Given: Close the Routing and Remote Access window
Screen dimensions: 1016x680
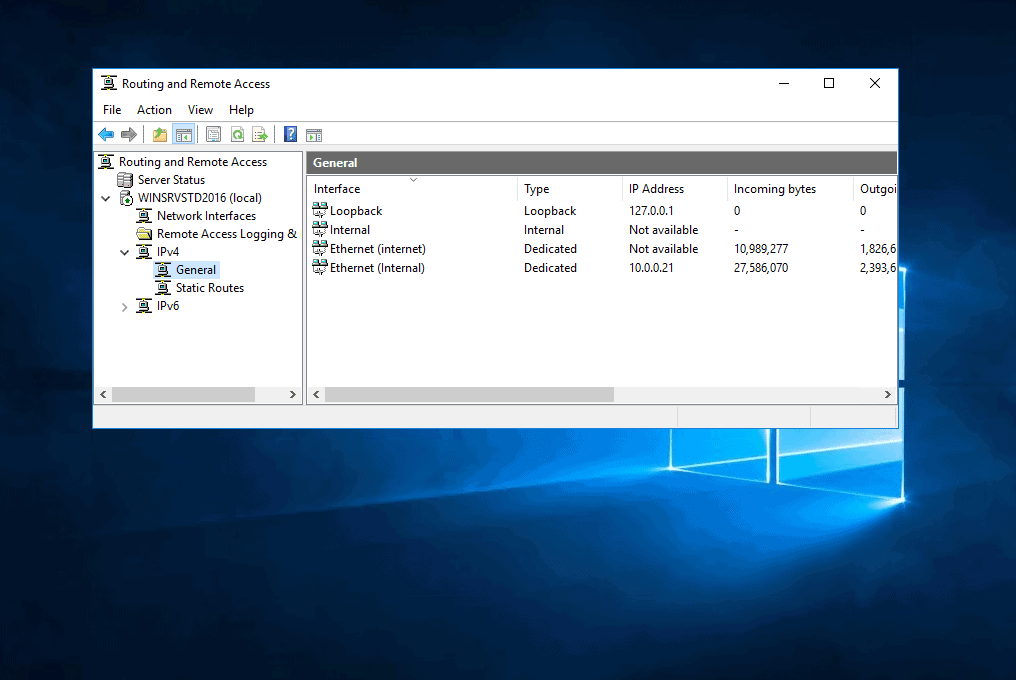Looking at the screenshot, I should click(x=875, y=83).
